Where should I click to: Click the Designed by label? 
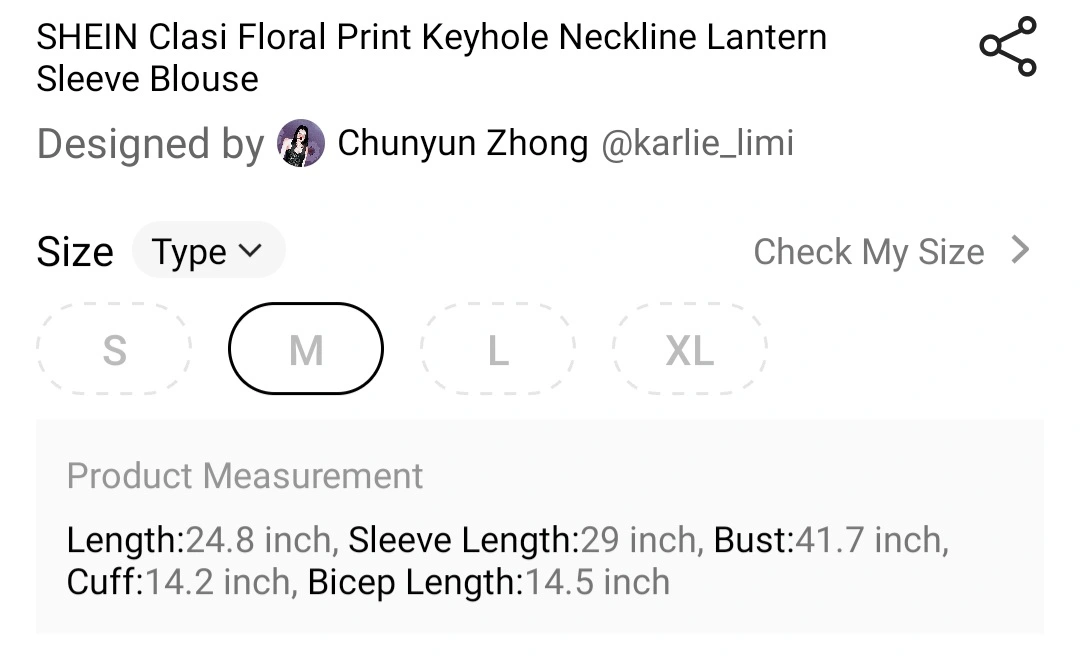[150, 144]
